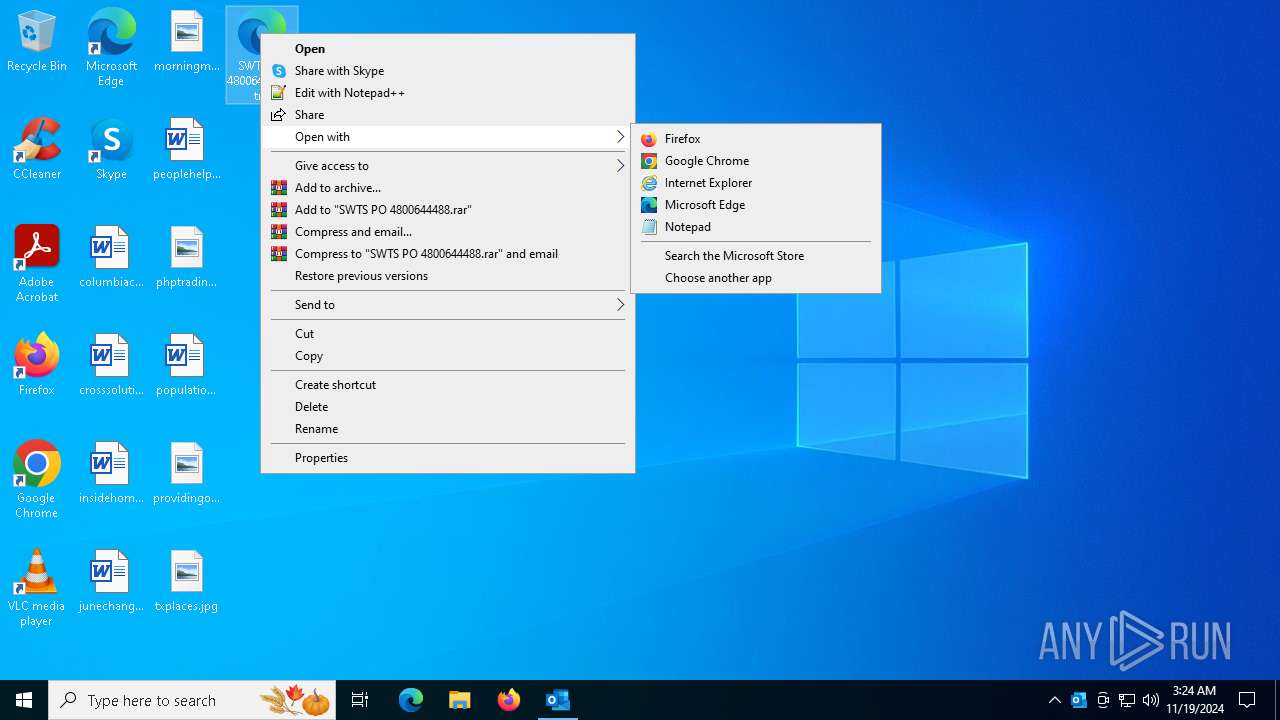Image resolution: width=1280 pixels, height=720 pixels.
Task: Select Adobe Acrobat desktop shortcut
Action: pos(37,264)
